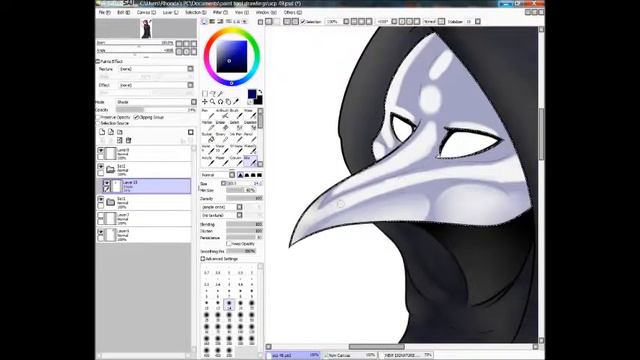Show the RGB slider panel icon
Viewport: 640px width, 360px height.
coord(212,22)
